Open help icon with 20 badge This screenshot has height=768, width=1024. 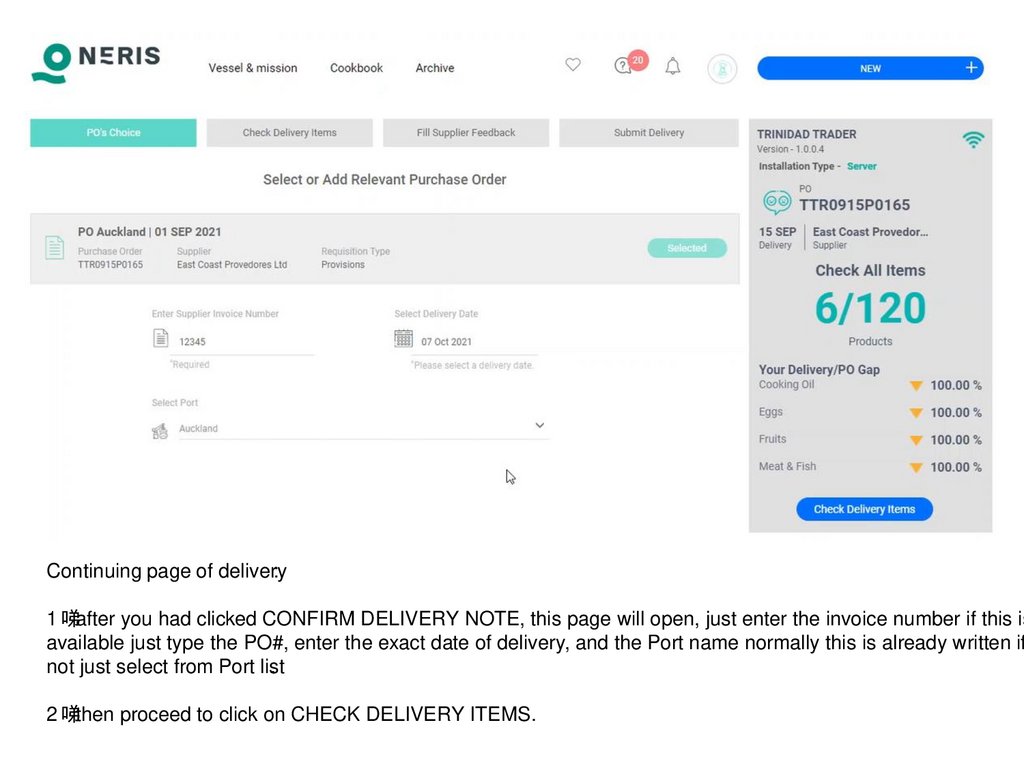coord(623,66)
